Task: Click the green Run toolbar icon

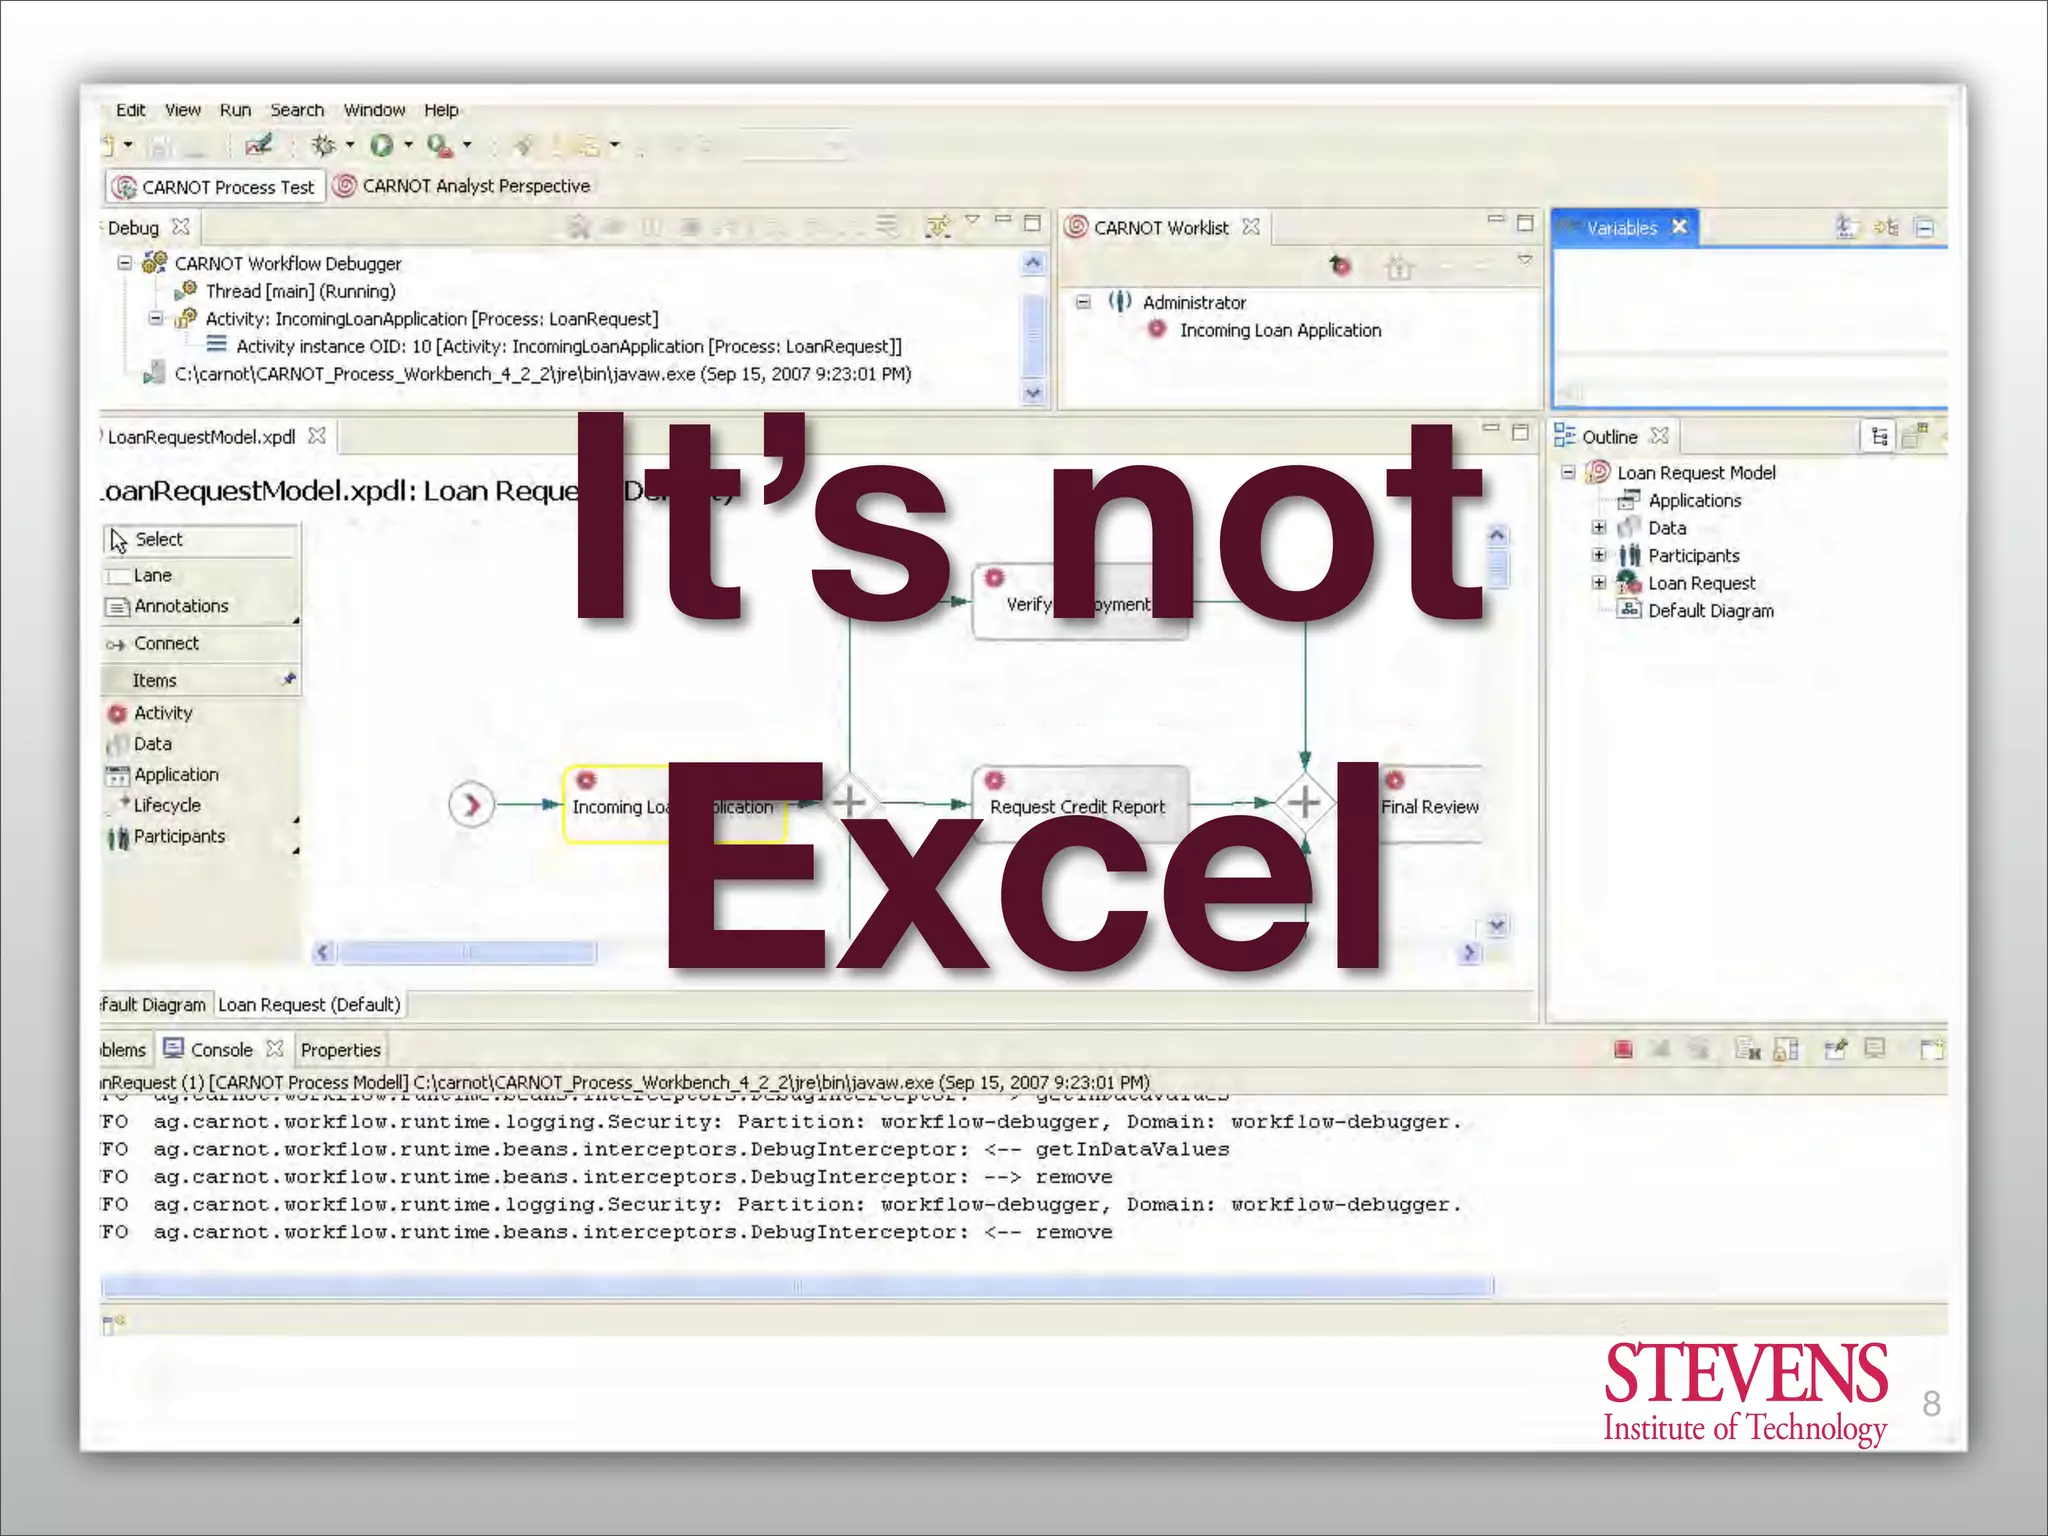Action: tap(381, 146)
